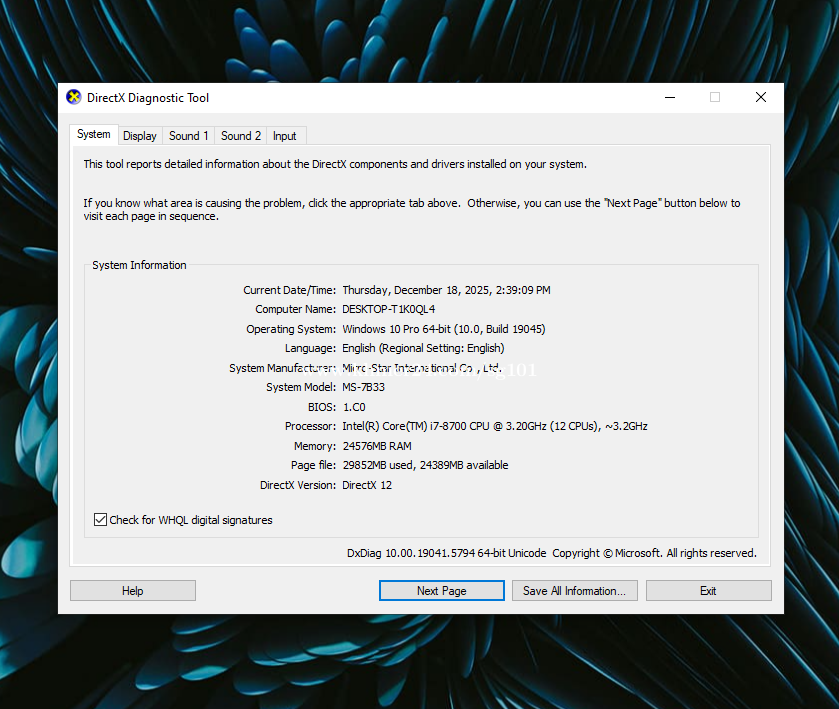839x709 pixels.
Task: Switch to the System tab
Action: (x=94, y=134)
